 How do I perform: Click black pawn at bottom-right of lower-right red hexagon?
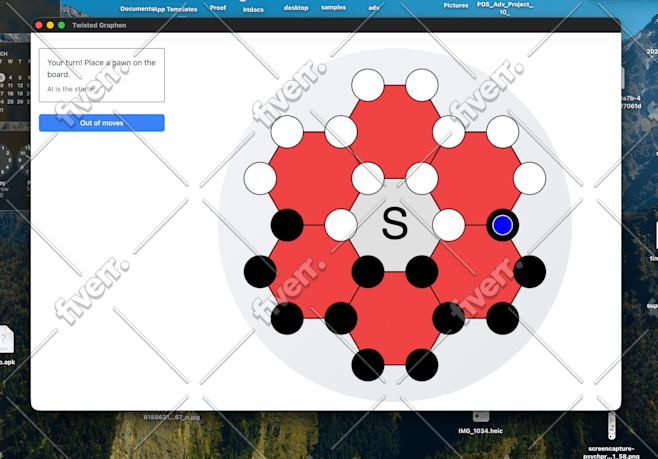tap(502, 318)
